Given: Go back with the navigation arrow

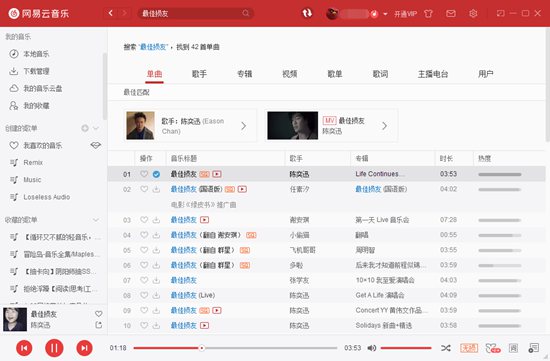Looking at the screenshot, I should tap(111, 13).
